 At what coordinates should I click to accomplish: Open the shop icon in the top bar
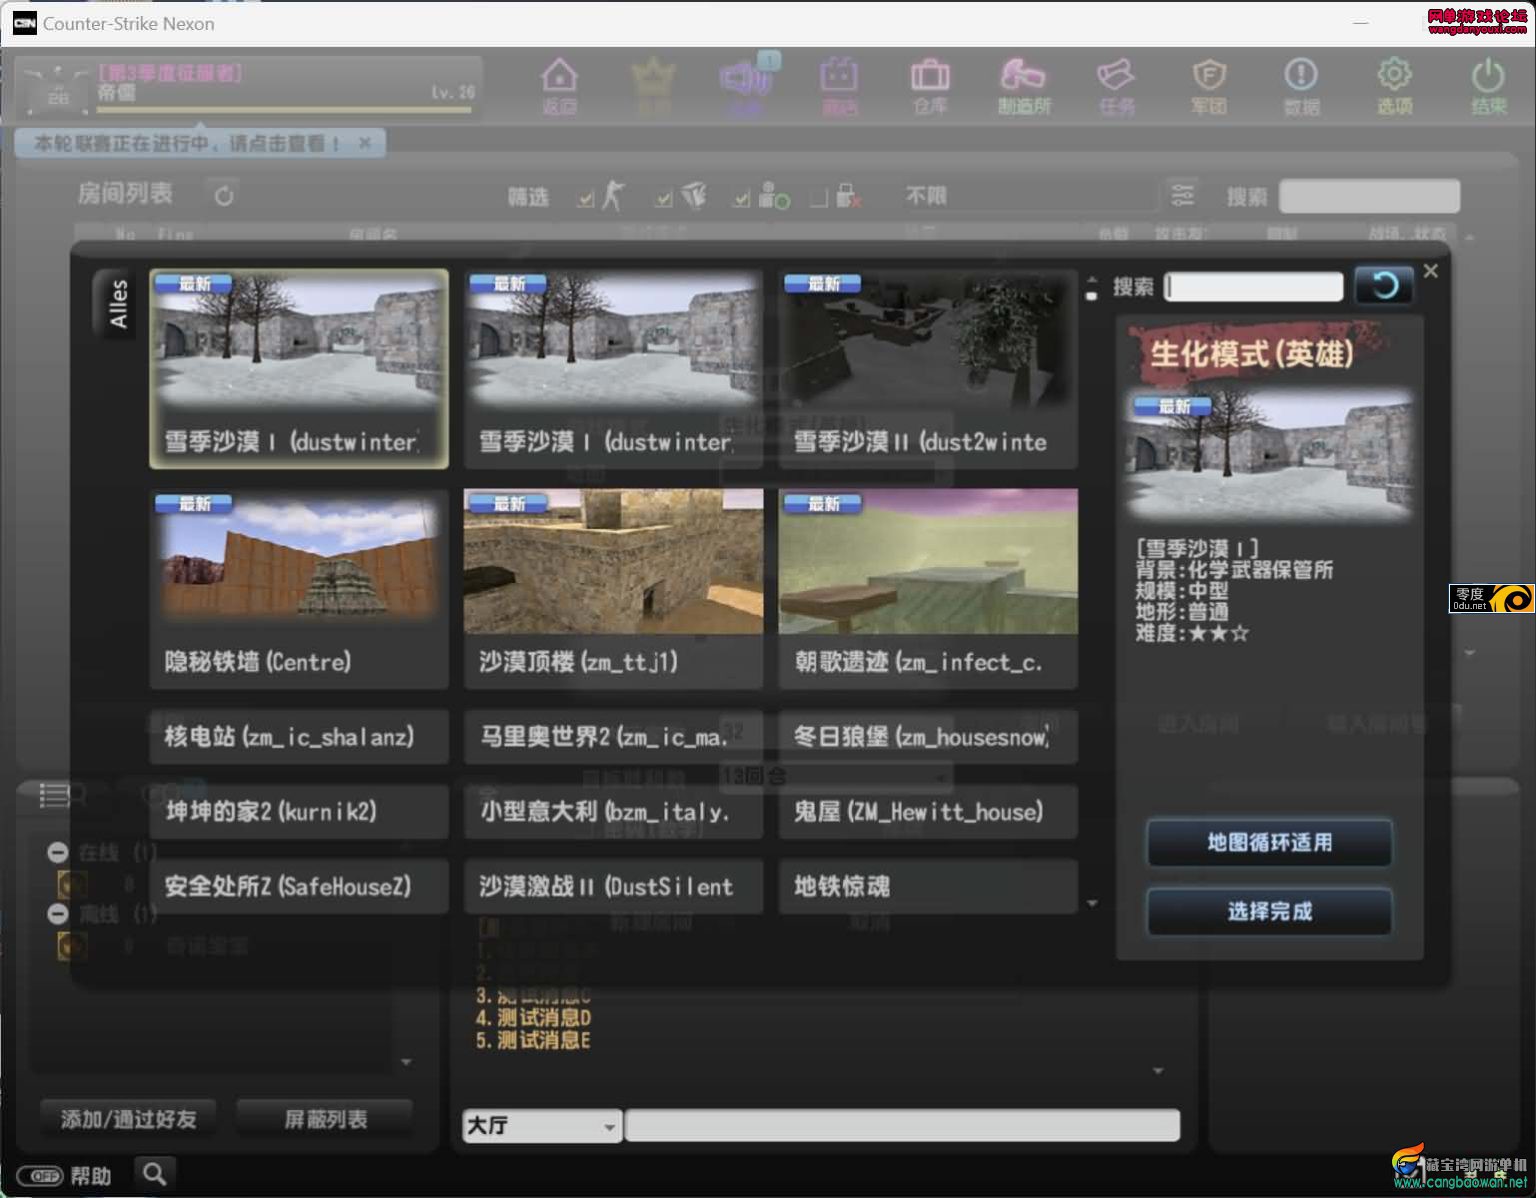[839, 85]
